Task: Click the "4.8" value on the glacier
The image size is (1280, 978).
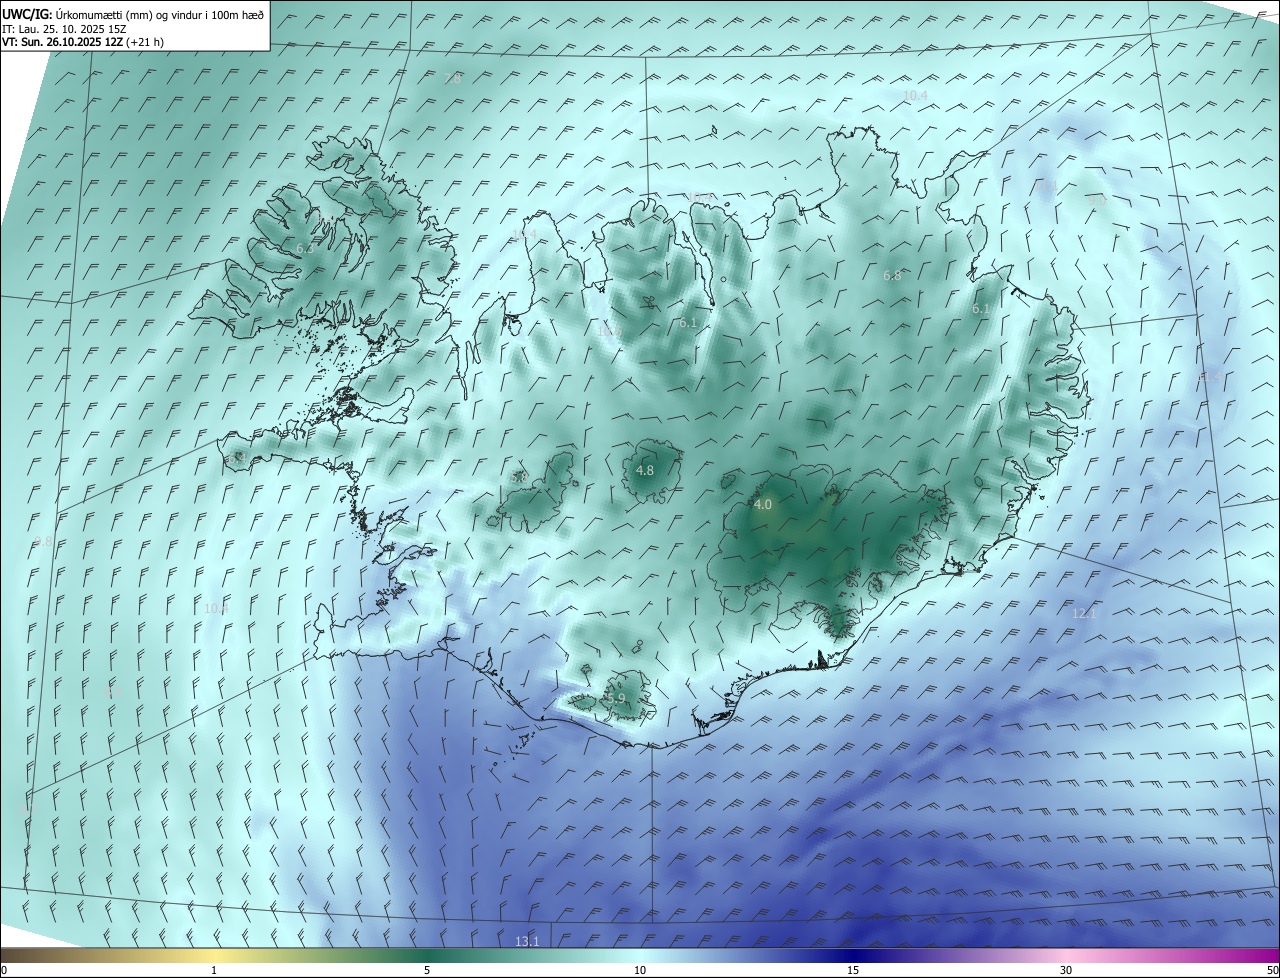Action: pos(645,470)
